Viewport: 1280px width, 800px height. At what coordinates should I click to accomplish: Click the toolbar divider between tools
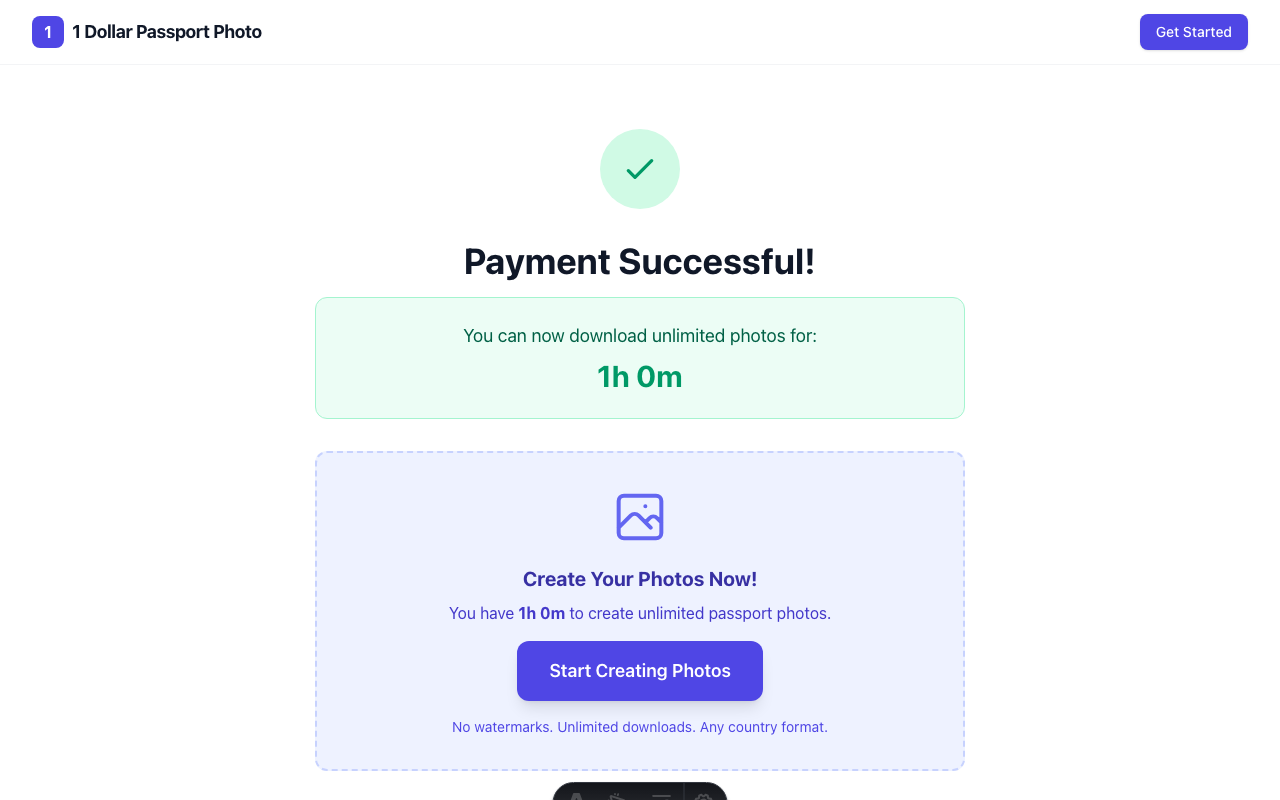pyautogui.click(x=685, y=796)
